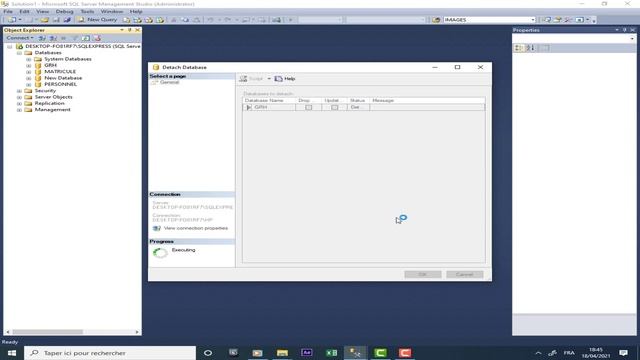
Task: Select the Server Objects folder
Action: click(53, 97)
